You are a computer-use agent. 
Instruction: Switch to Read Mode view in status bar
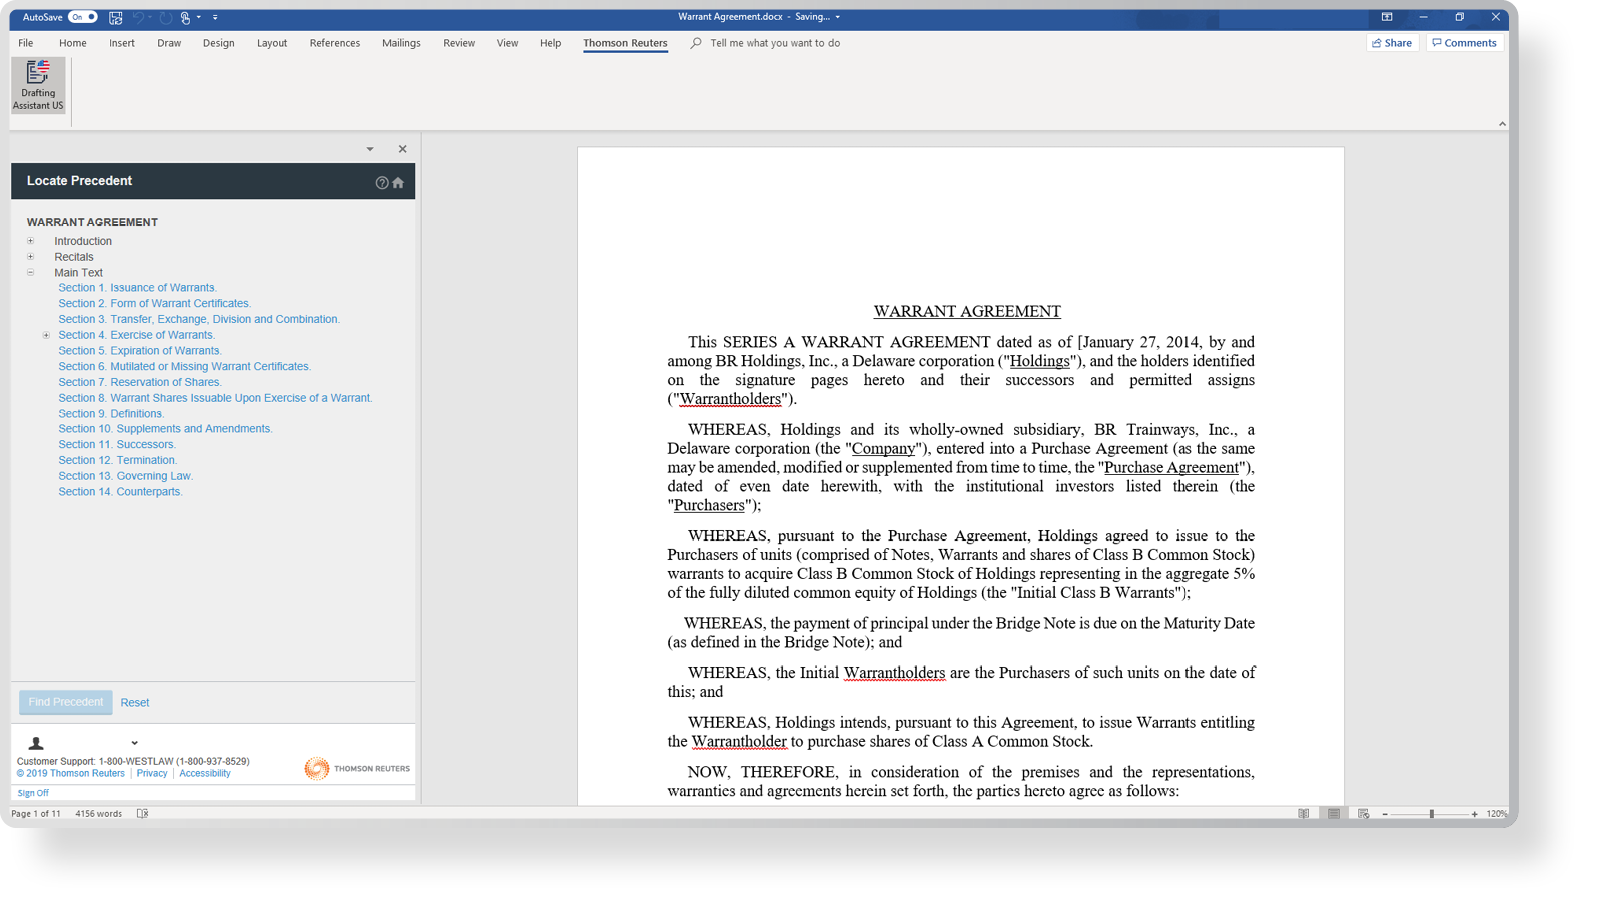pos(1303,814)
